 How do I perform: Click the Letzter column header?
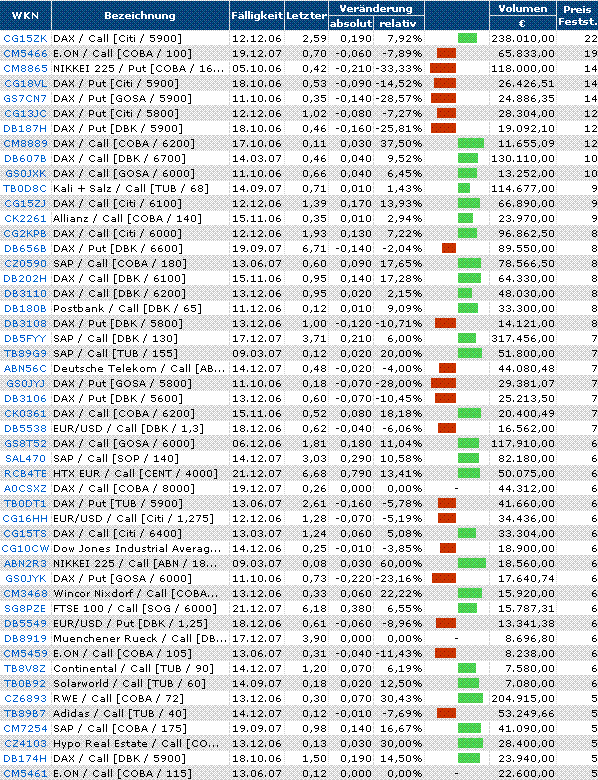coord(306,15)
